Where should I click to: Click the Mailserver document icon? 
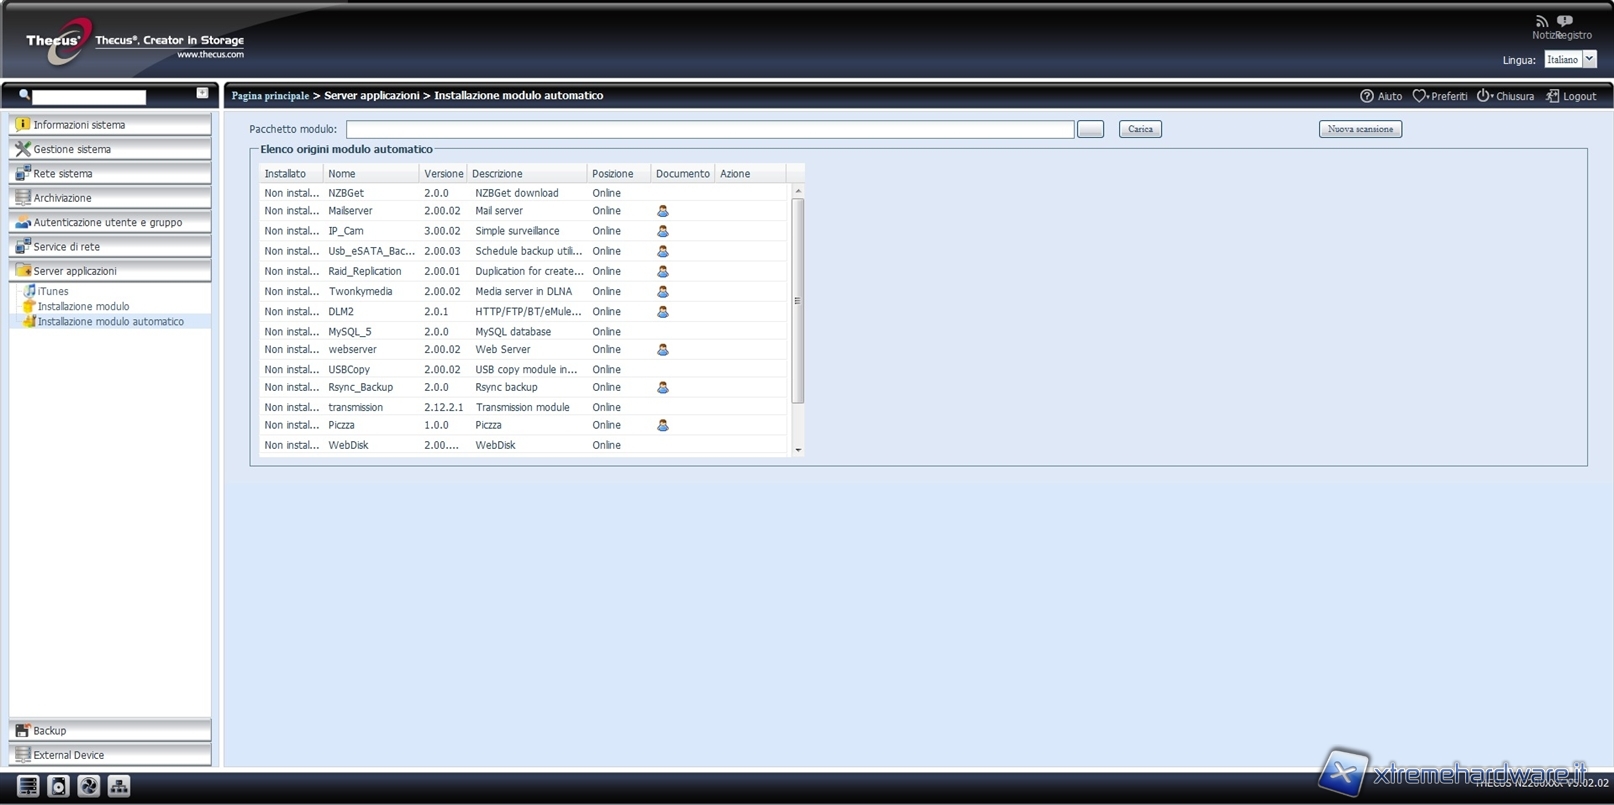coord(662,211)
